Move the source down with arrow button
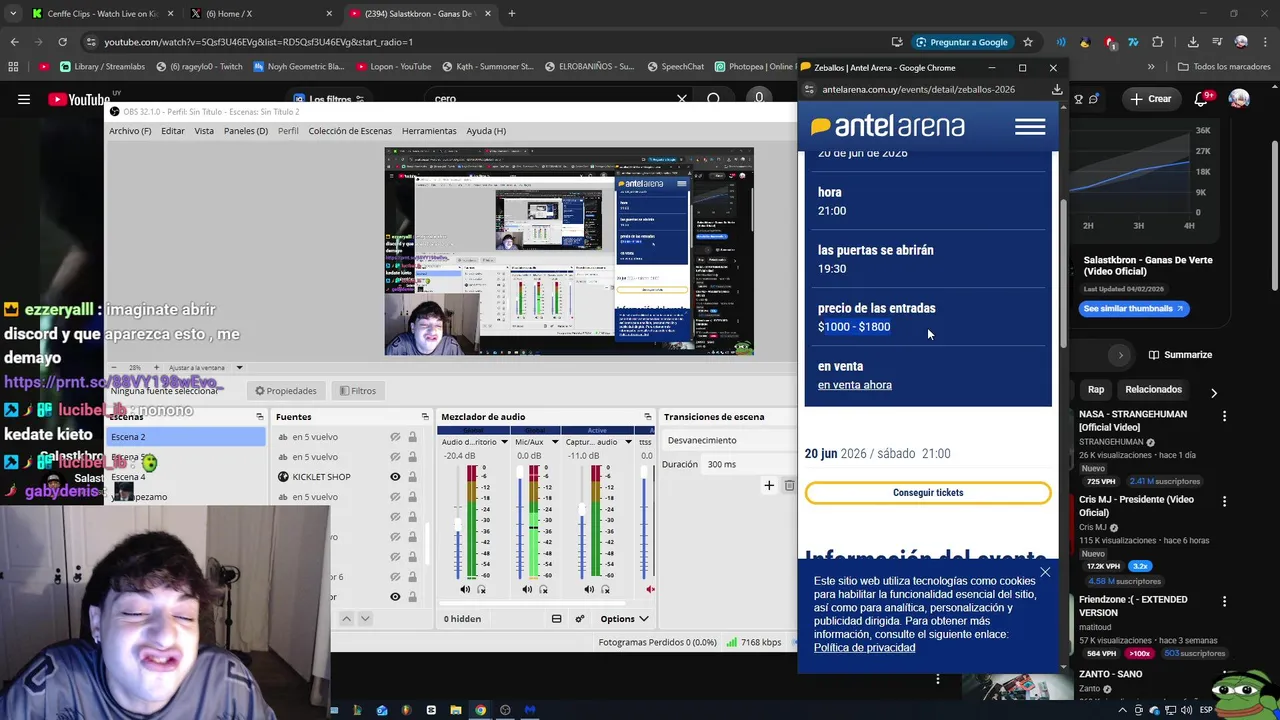 click(x=365, y=619)
